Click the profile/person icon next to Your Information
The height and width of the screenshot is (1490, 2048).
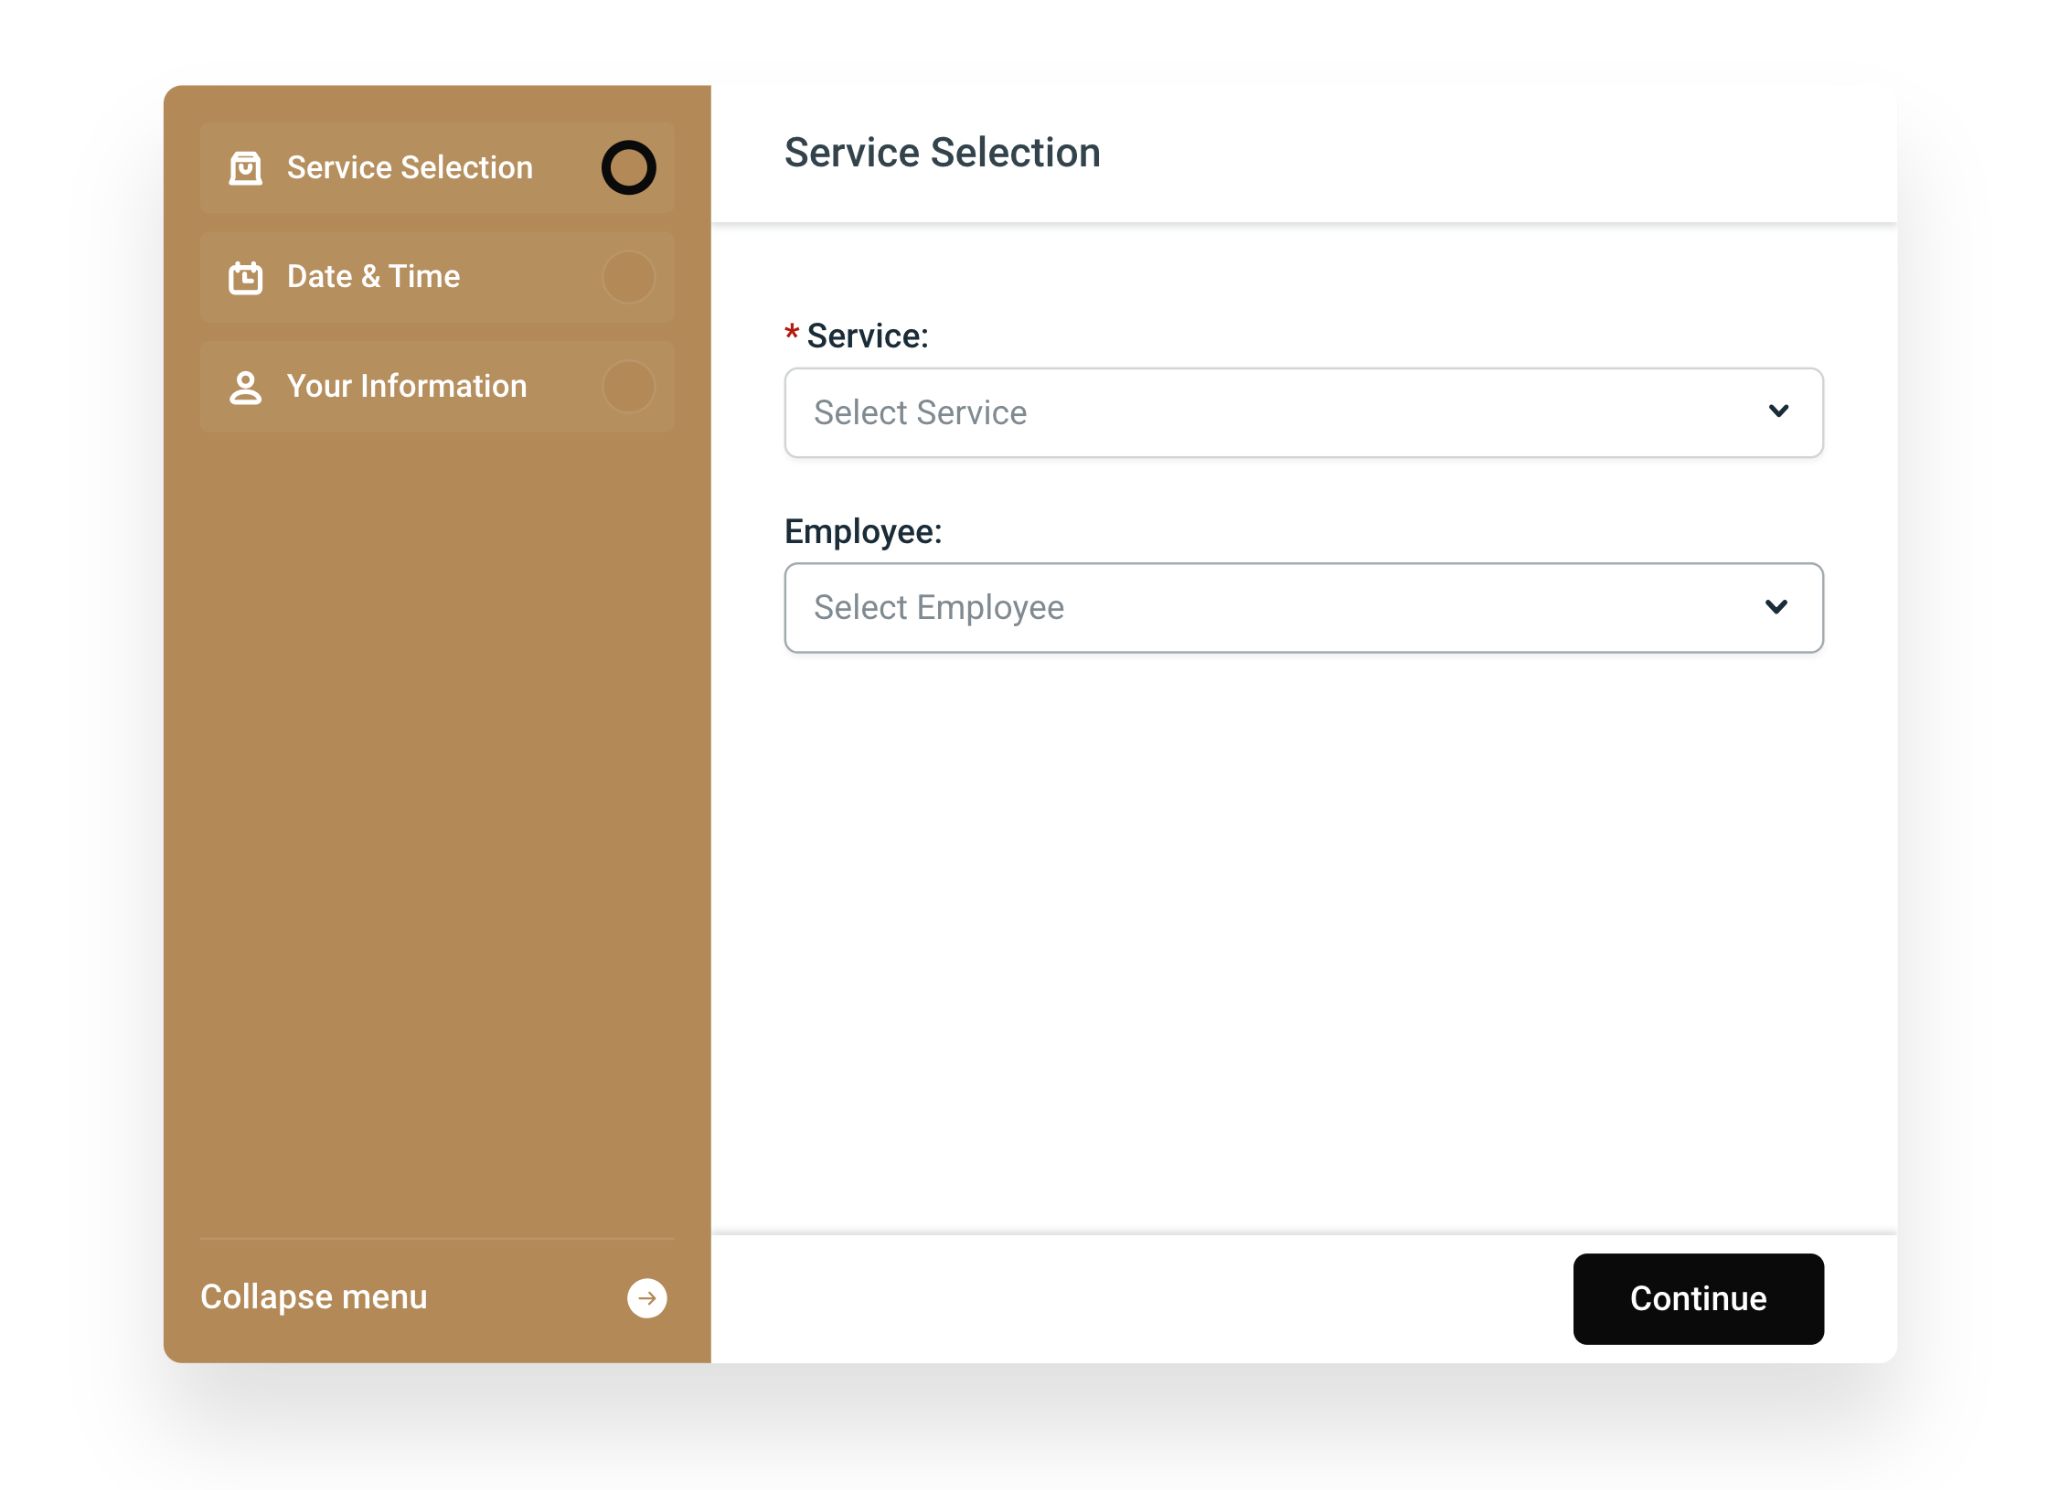[x=246, y=386]
